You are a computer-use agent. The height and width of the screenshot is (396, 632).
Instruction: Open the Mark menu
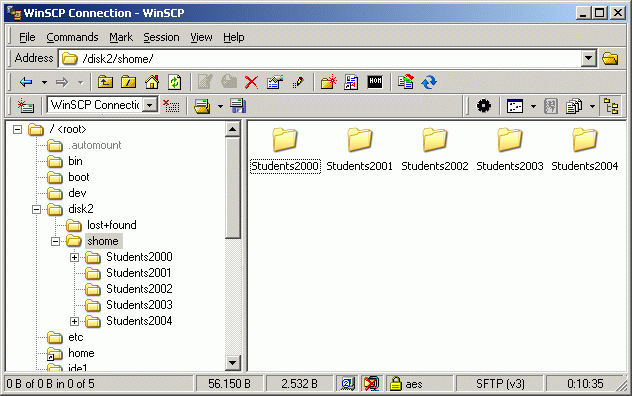pos(121,37)
